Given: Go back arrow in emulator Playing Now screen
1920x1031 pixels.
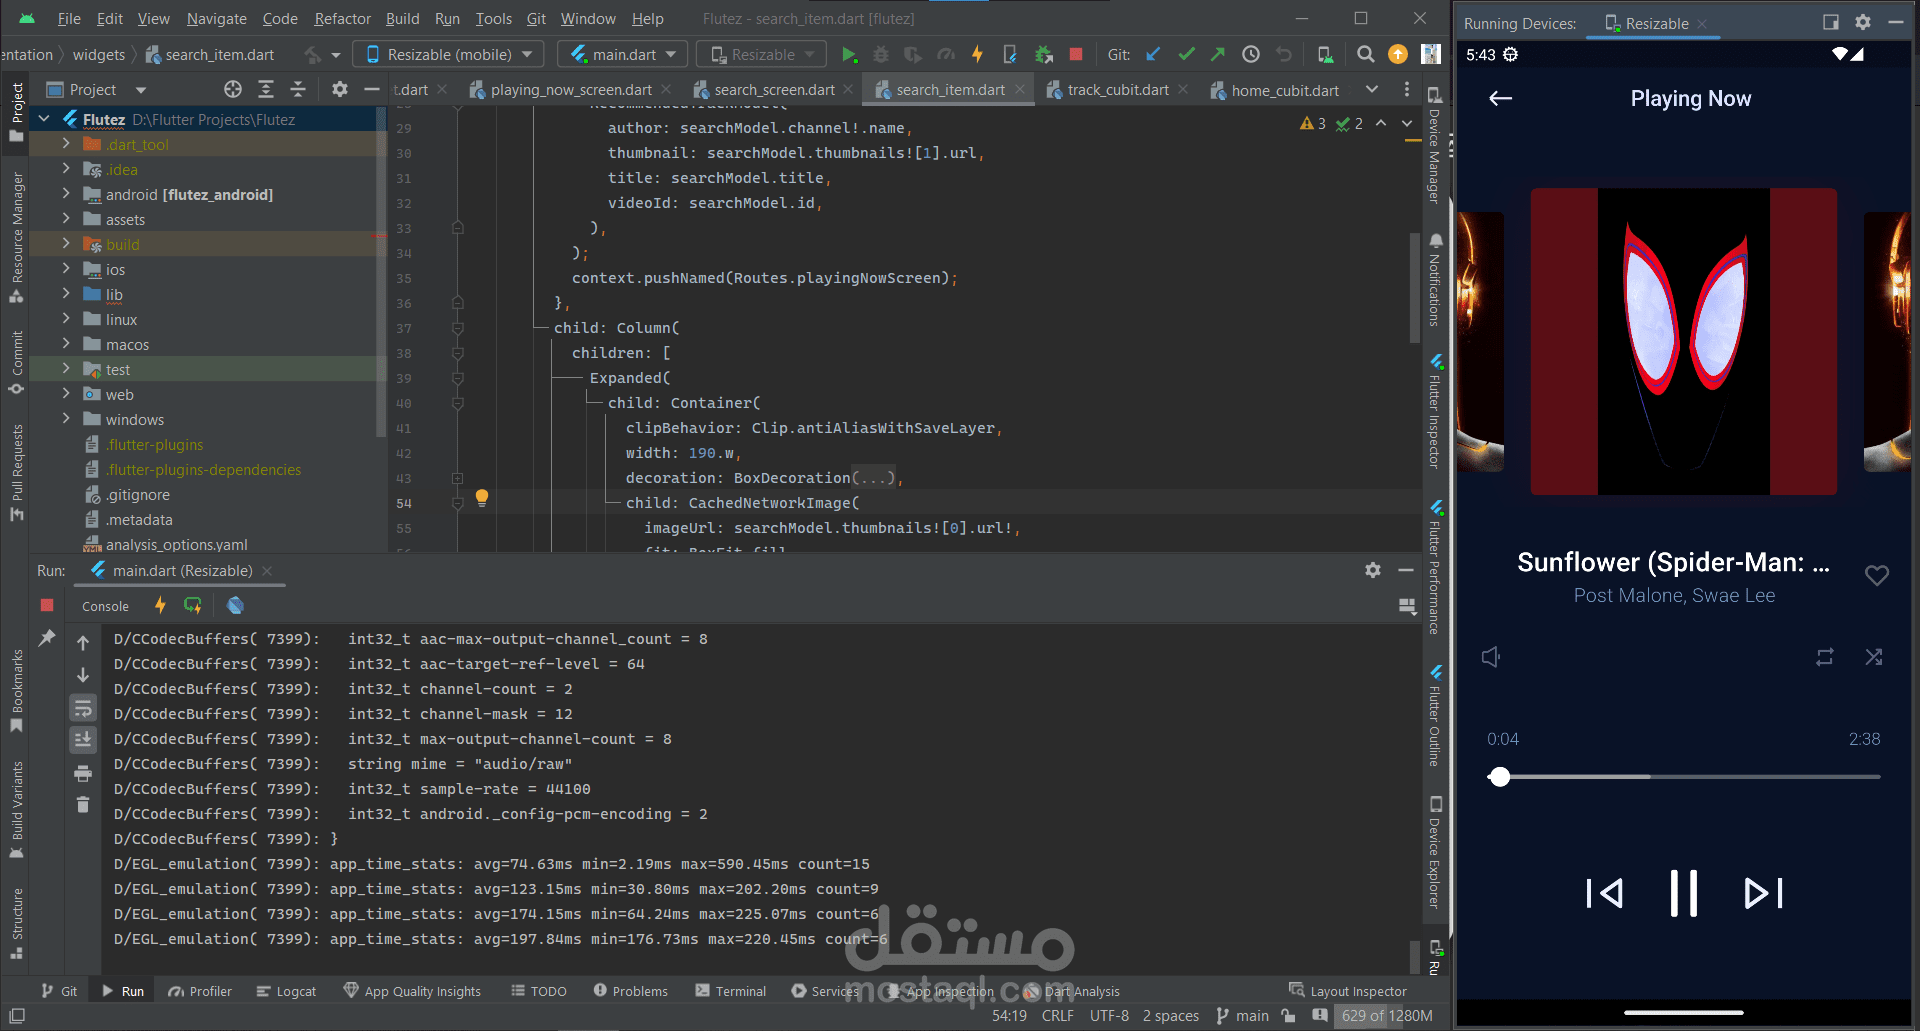Looking at the screenshot, I should (1500, 98).
